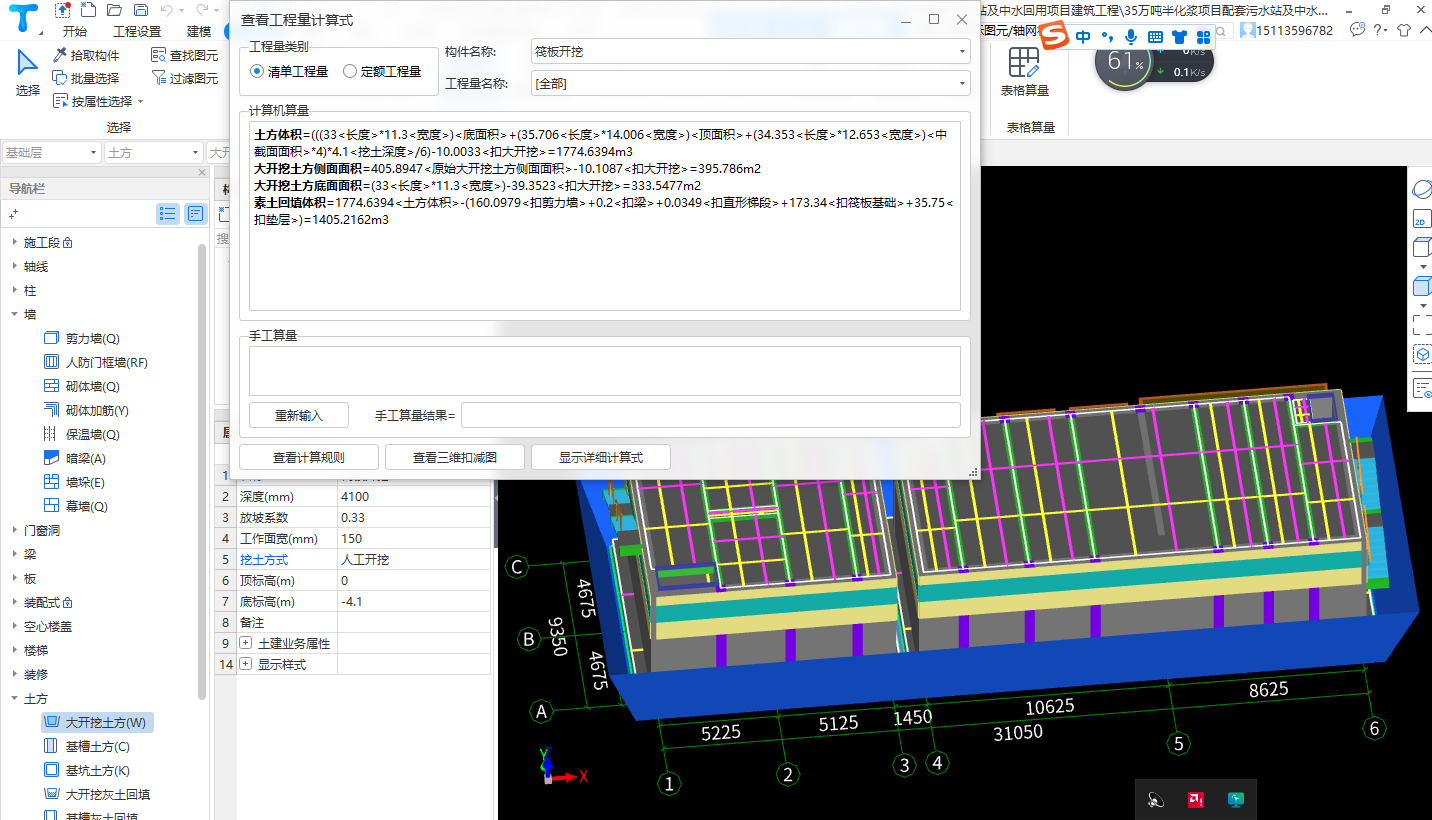Image resolution: width=1432 pixels, height=820 pixels.
Task: Click the display settings list-eye icon
Action: pos(1422,388)
